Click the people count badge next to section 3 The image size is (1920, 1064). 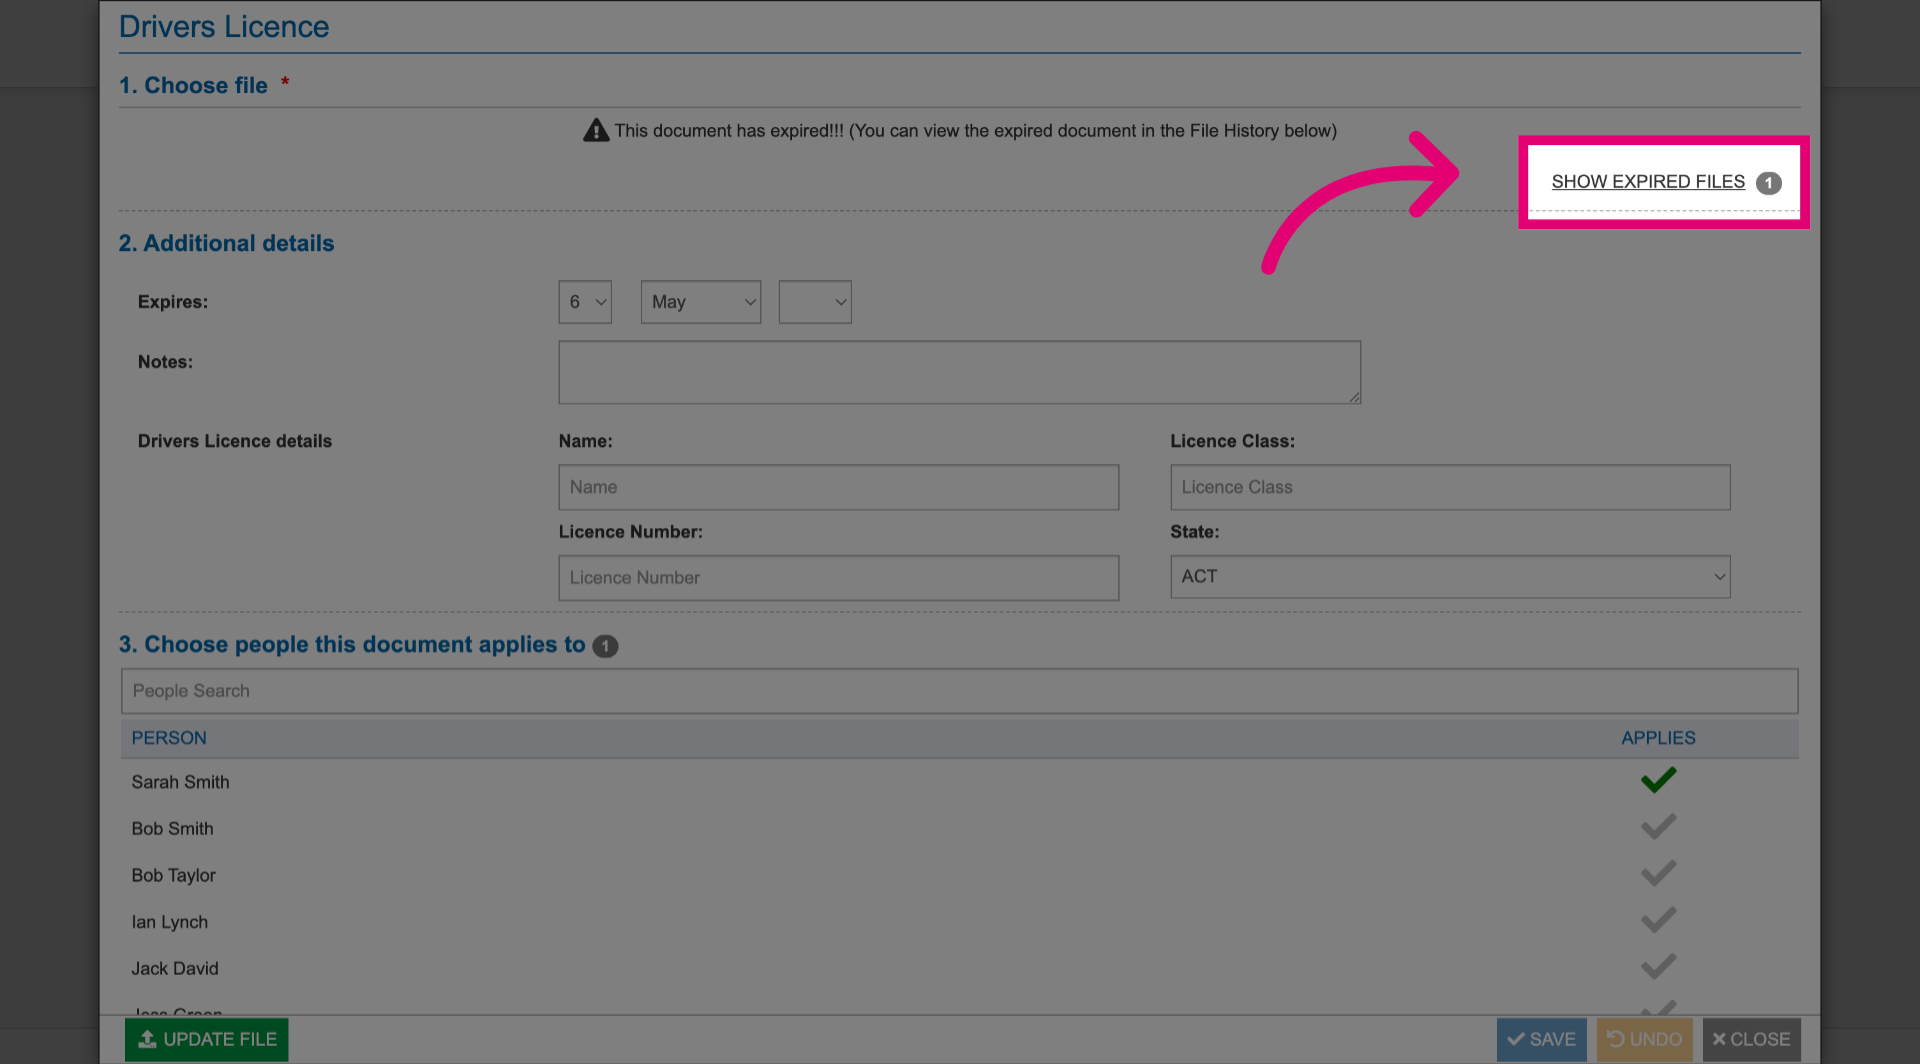tap(605, 646)
